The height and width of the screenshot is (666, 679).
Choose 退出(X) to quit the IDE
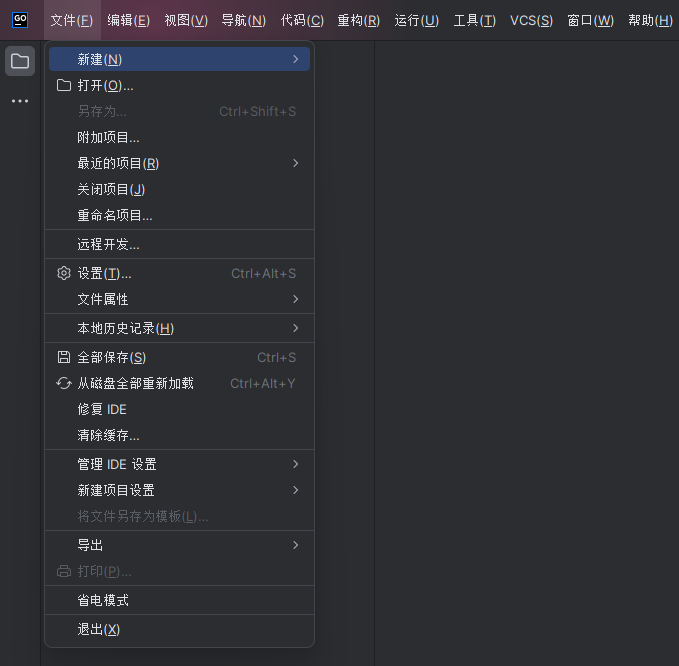tap(179, 629)
